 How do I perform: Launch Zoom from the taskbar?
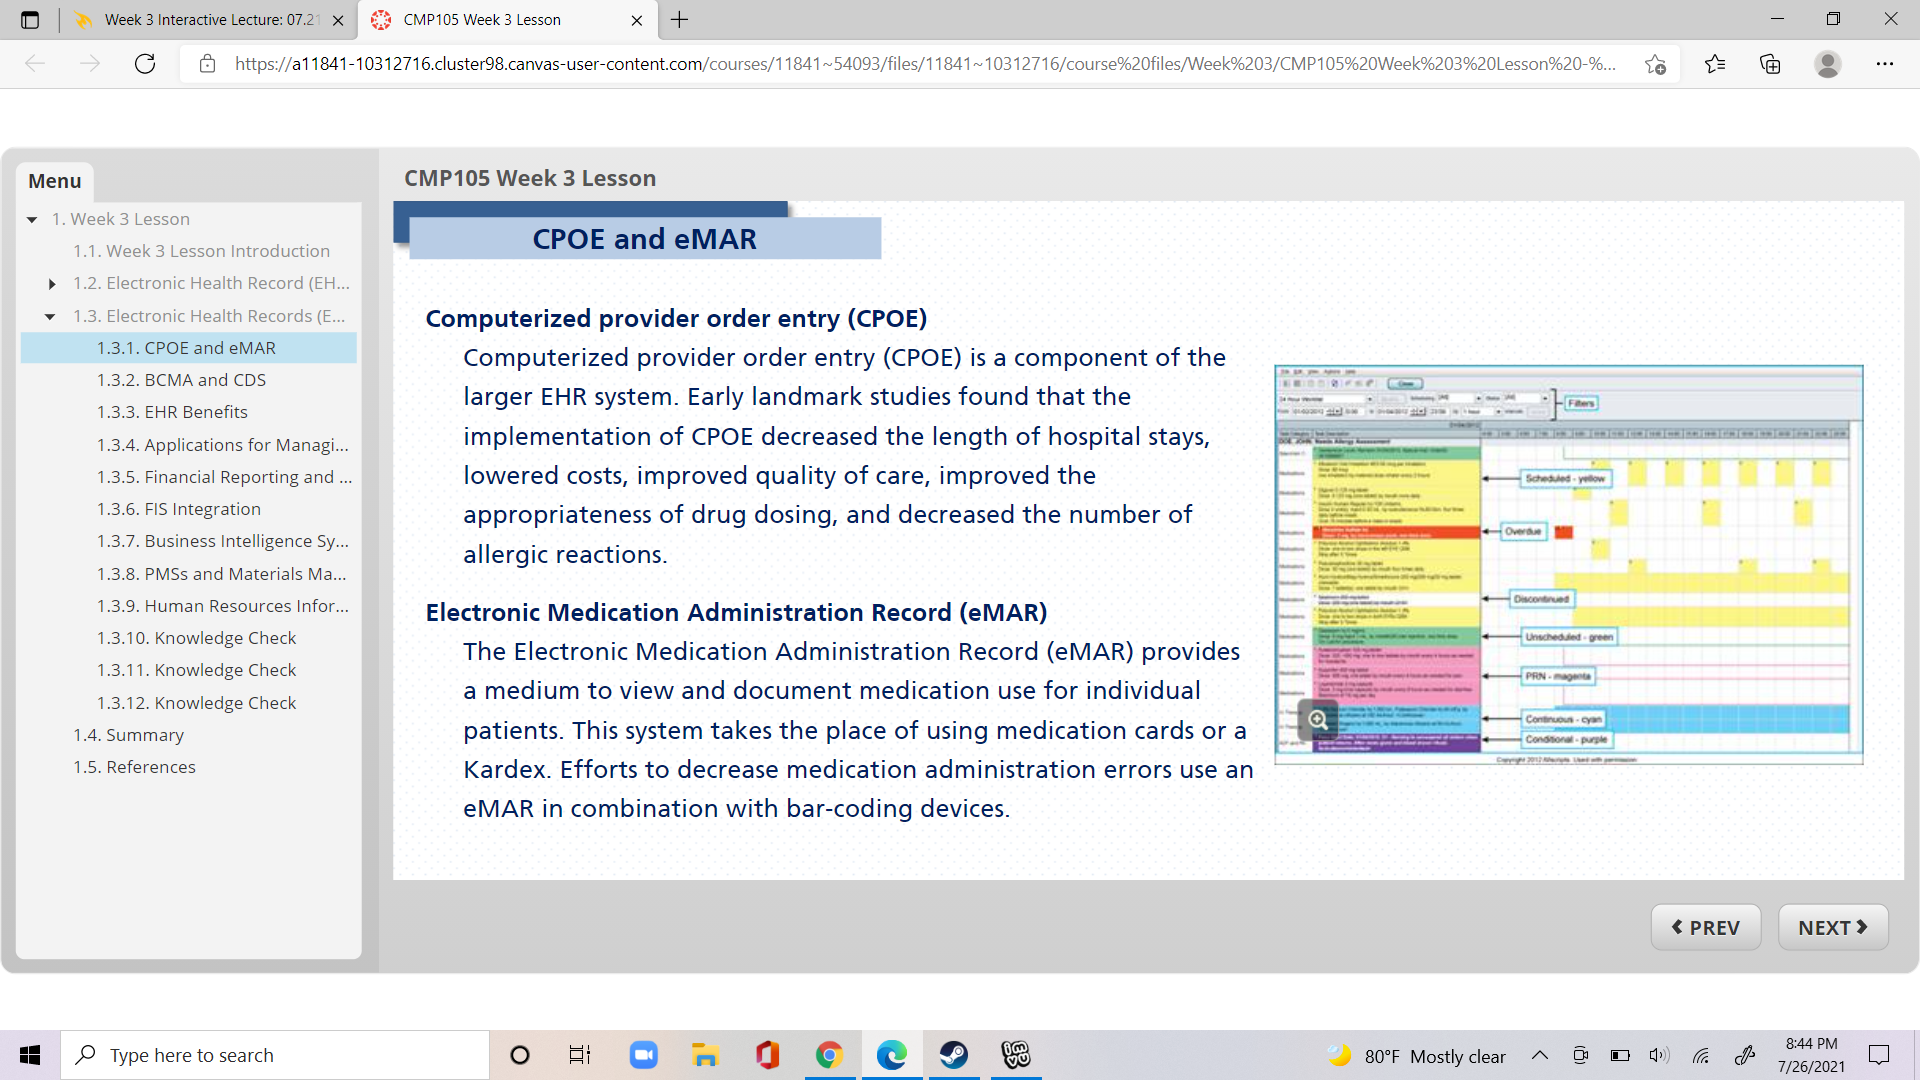[644, 1055]
